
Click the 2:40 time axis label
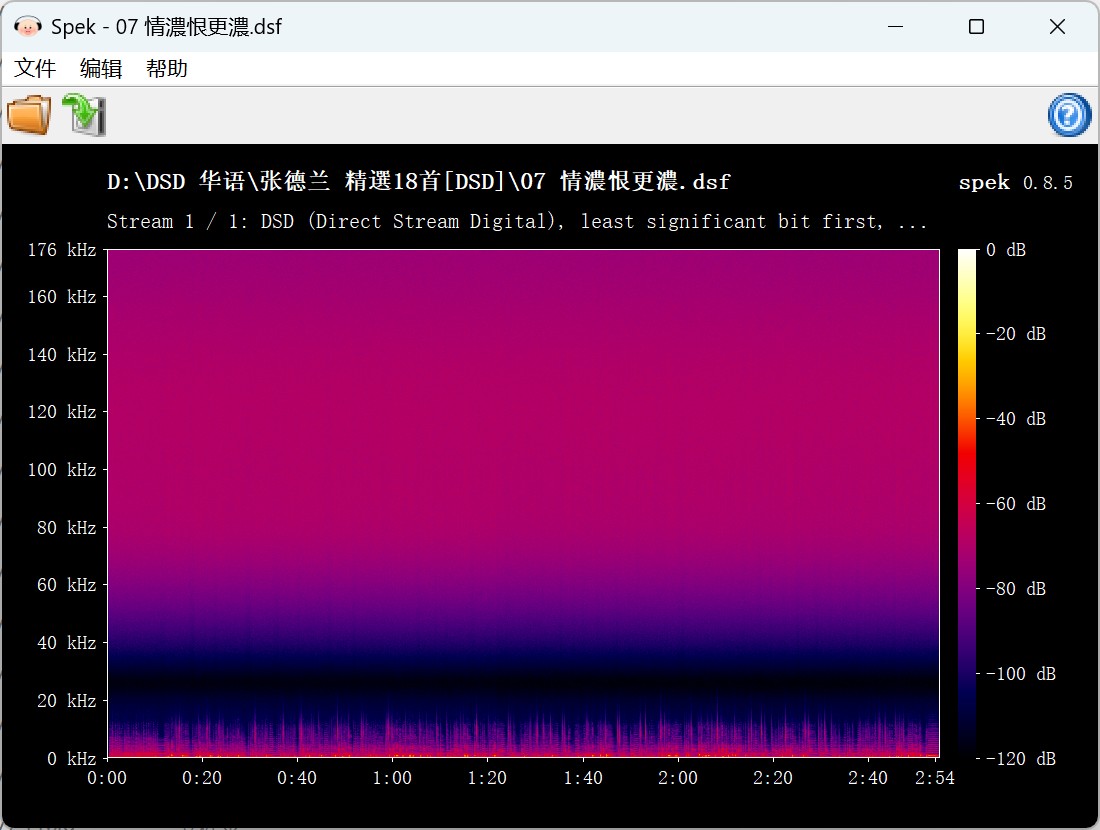[868, 778]
